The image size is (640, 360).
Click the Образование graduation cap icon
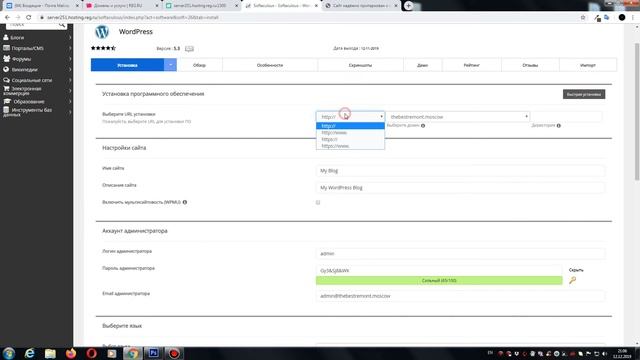pos(7,101)
